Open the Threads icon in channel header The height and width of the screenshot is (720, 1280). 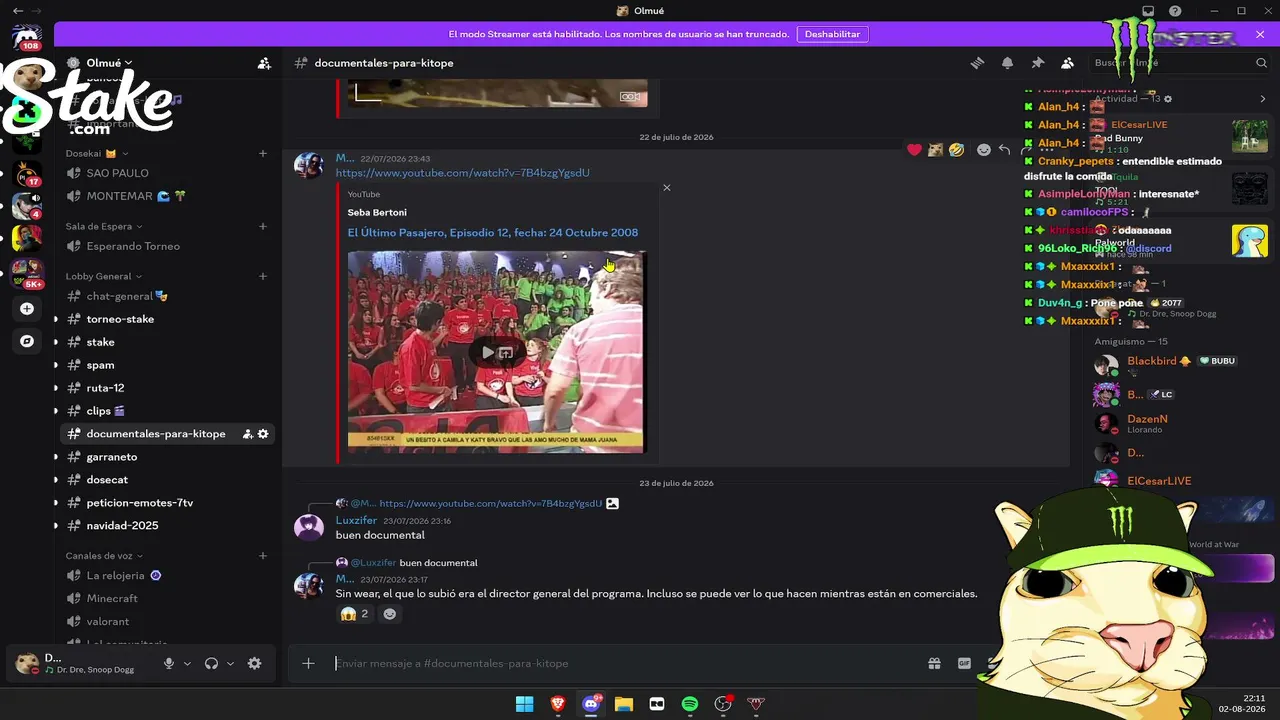click(977, 63)
